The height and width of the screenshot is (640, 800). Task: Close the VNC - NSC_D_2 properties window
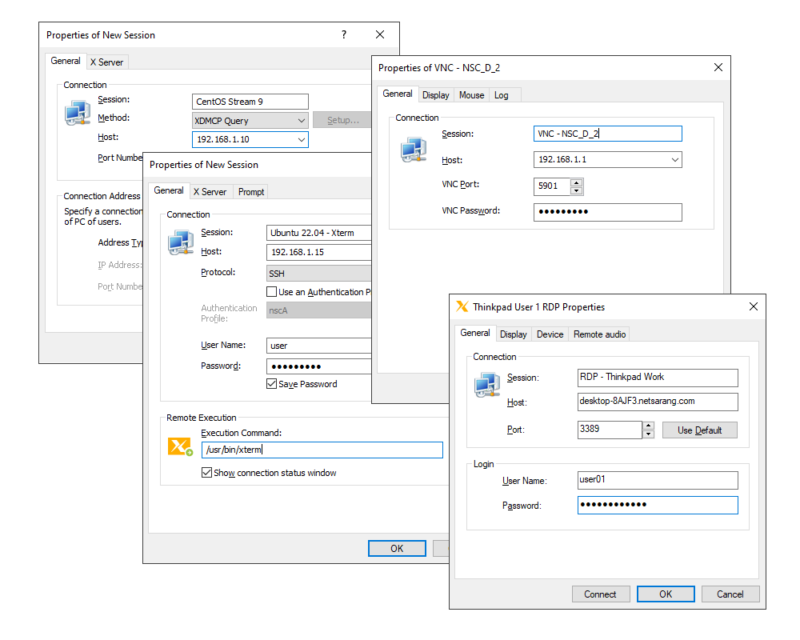click(717, 67)
